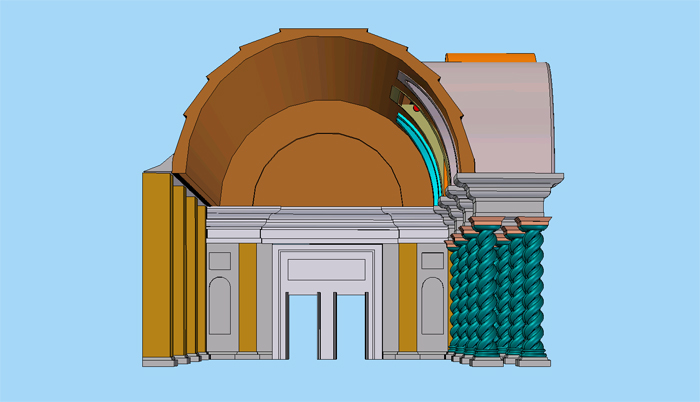Viewport: 700px width, 402px height.
Task: Select the cyan curved arch band
Action: 422,152
